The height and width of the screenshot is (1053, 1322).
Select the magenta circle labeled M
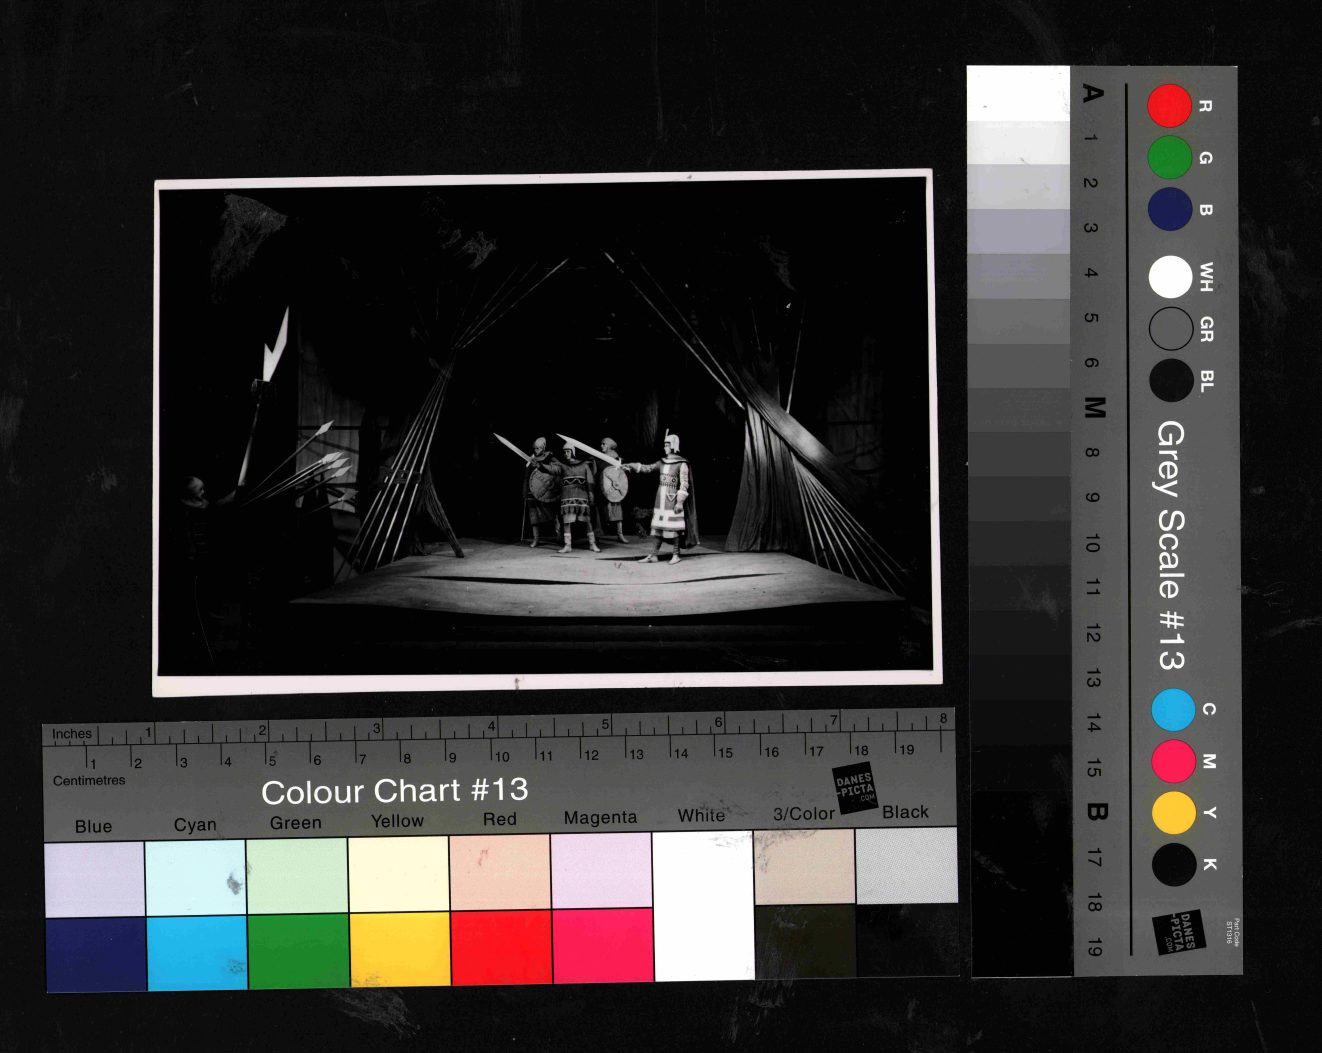click(x=1173, y=761)
